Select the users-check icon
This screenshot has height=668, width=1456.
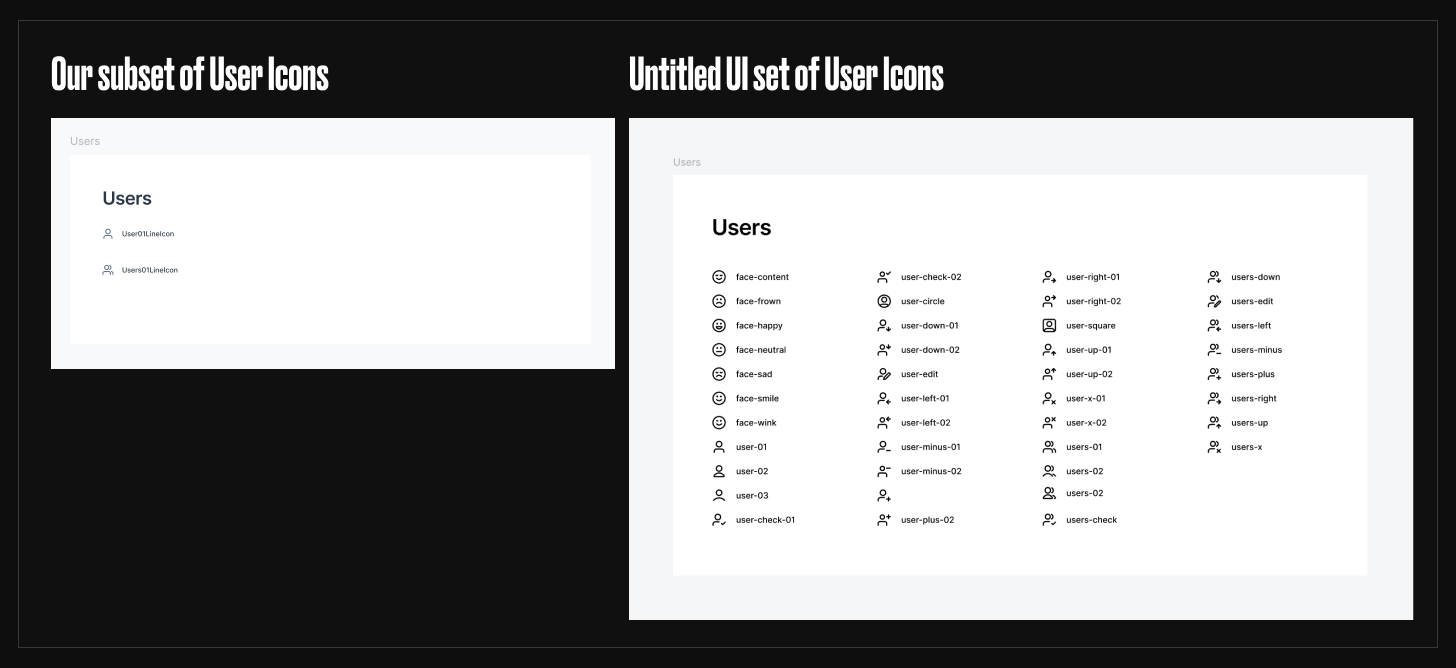tap(1049, 520)
